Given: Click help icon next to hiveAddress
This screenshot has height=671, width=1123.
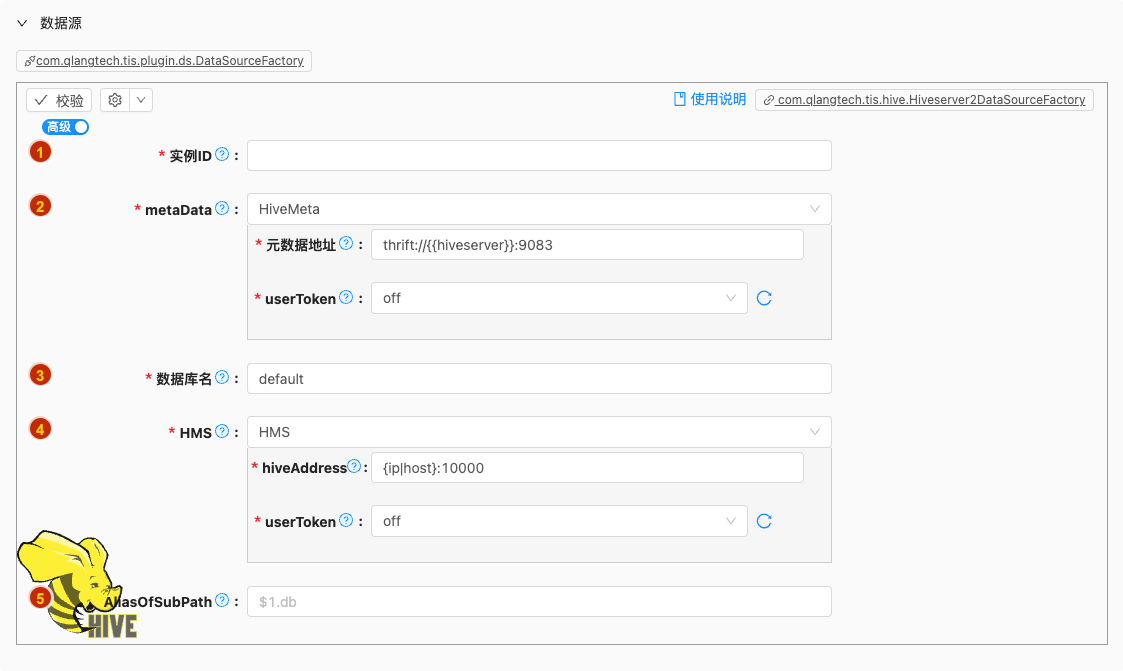Looking at the screenshot, I should 354,467.
